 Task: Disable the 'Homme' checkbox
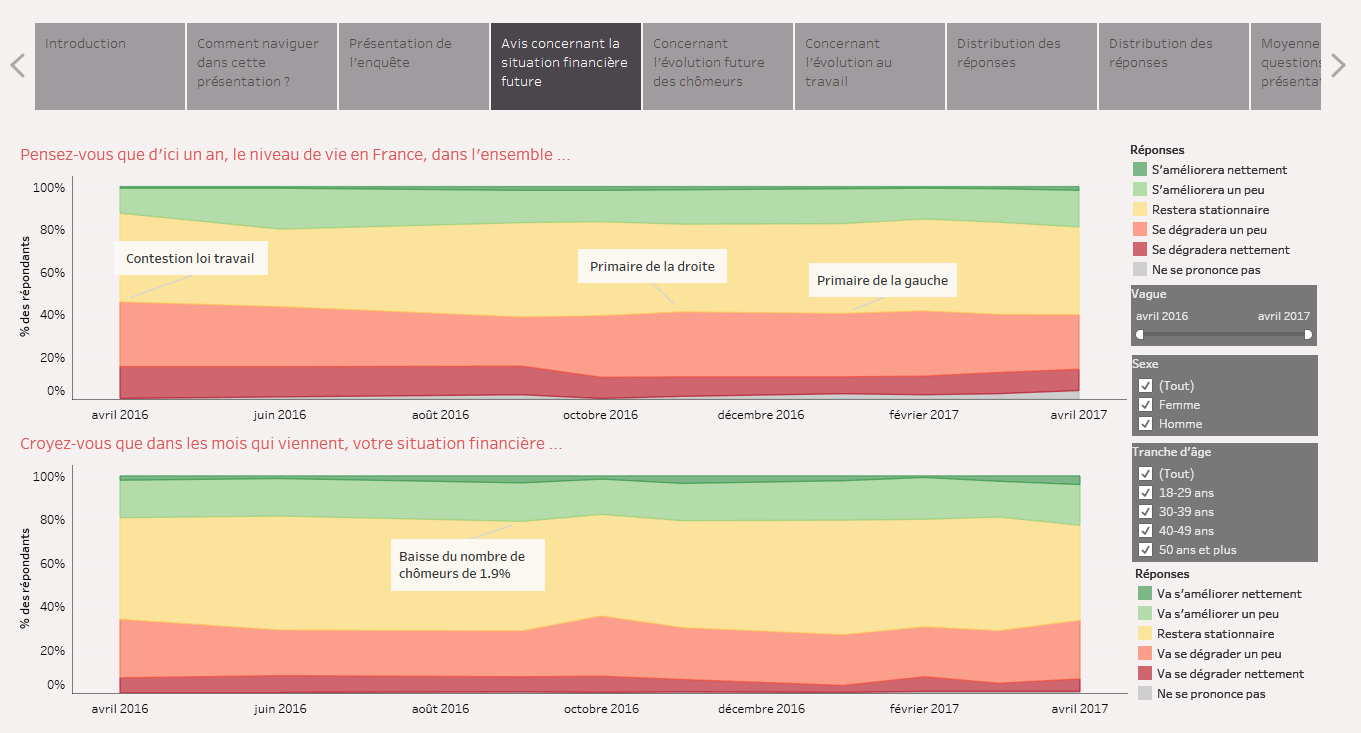click(x=1145, y=423)
